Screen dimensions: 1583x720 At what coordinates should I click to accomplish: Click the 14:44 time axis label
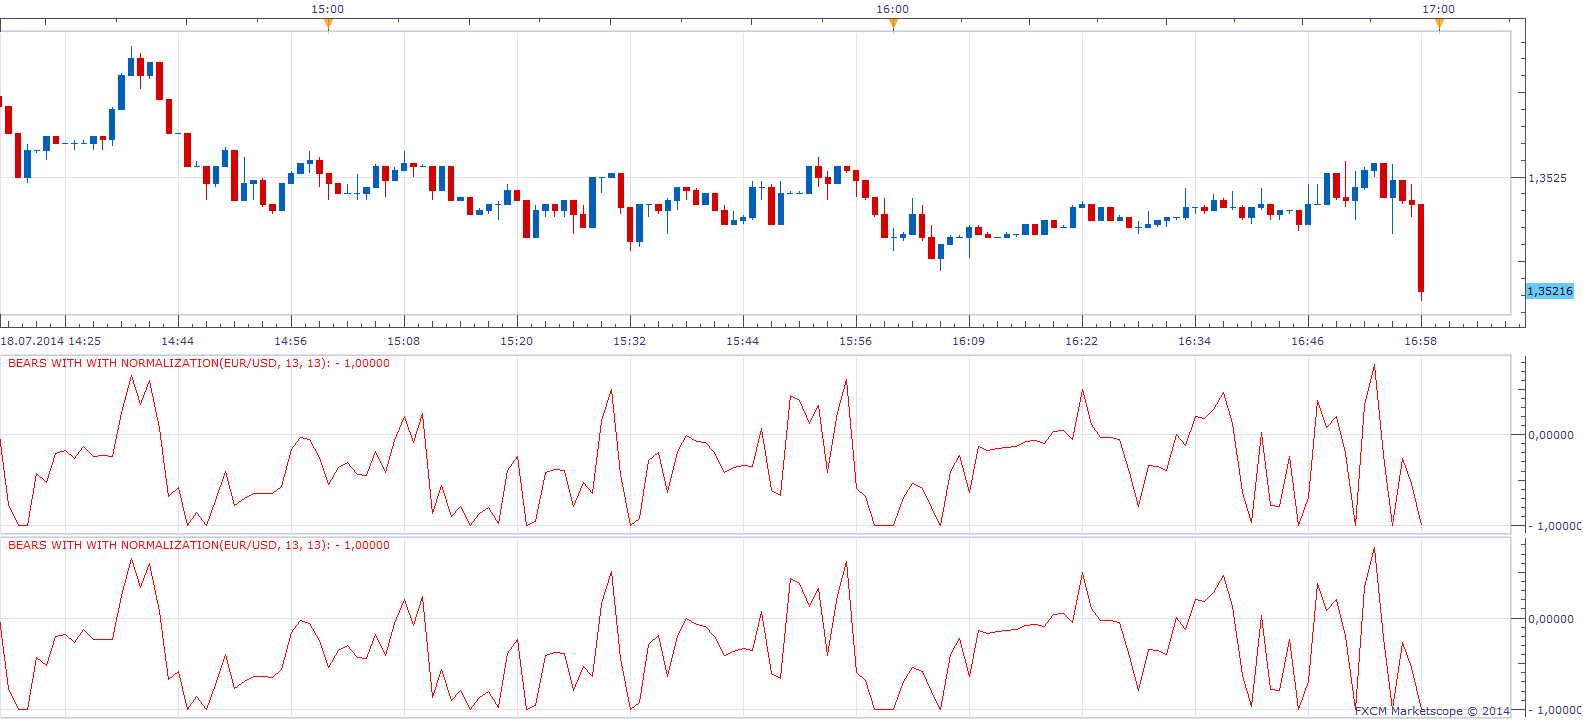pyautogui.click(x=178, y=341)
